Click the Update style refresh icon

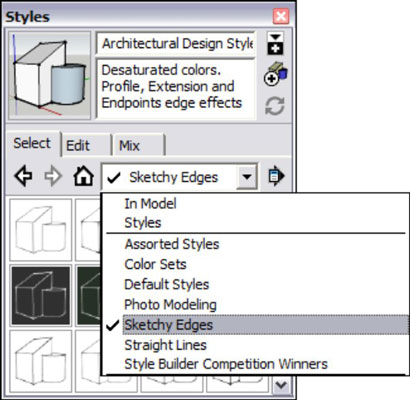pyautogui.click(x=275, y=106)
